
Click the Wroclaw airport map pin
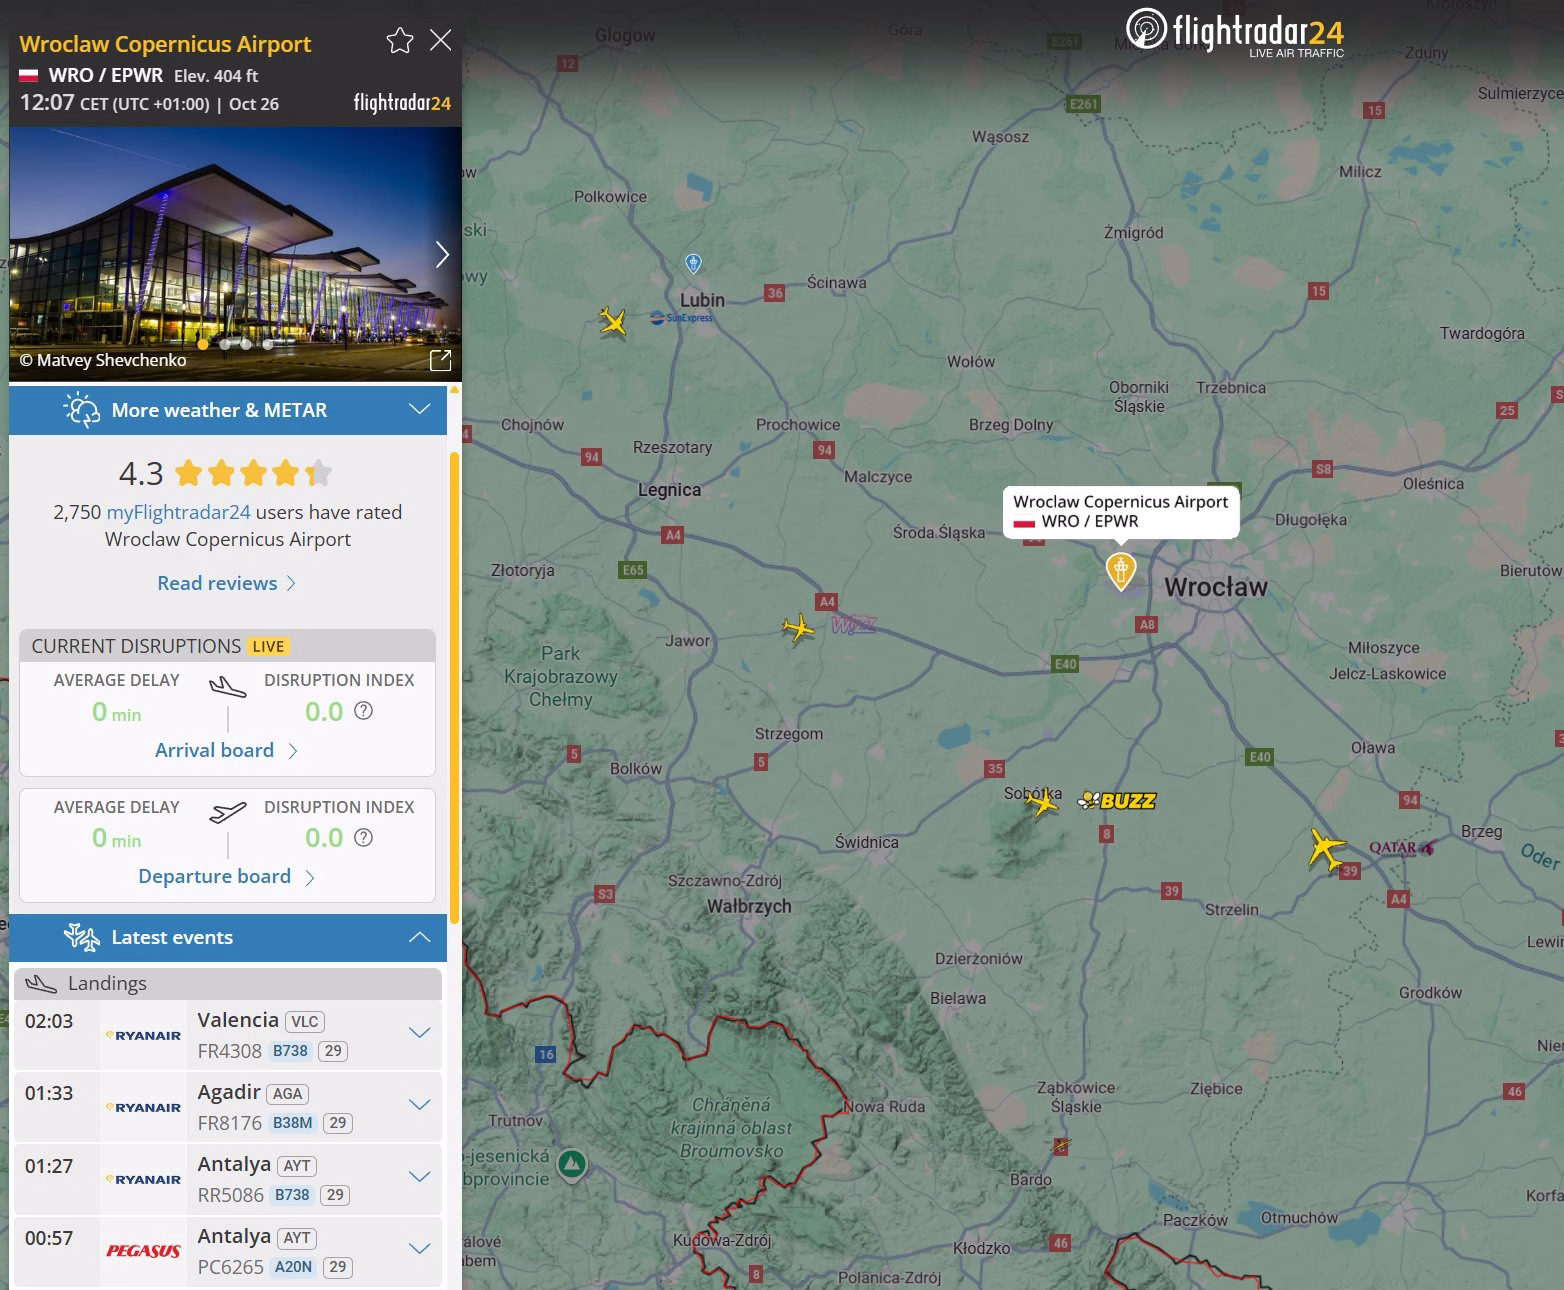click(1120, 571)
